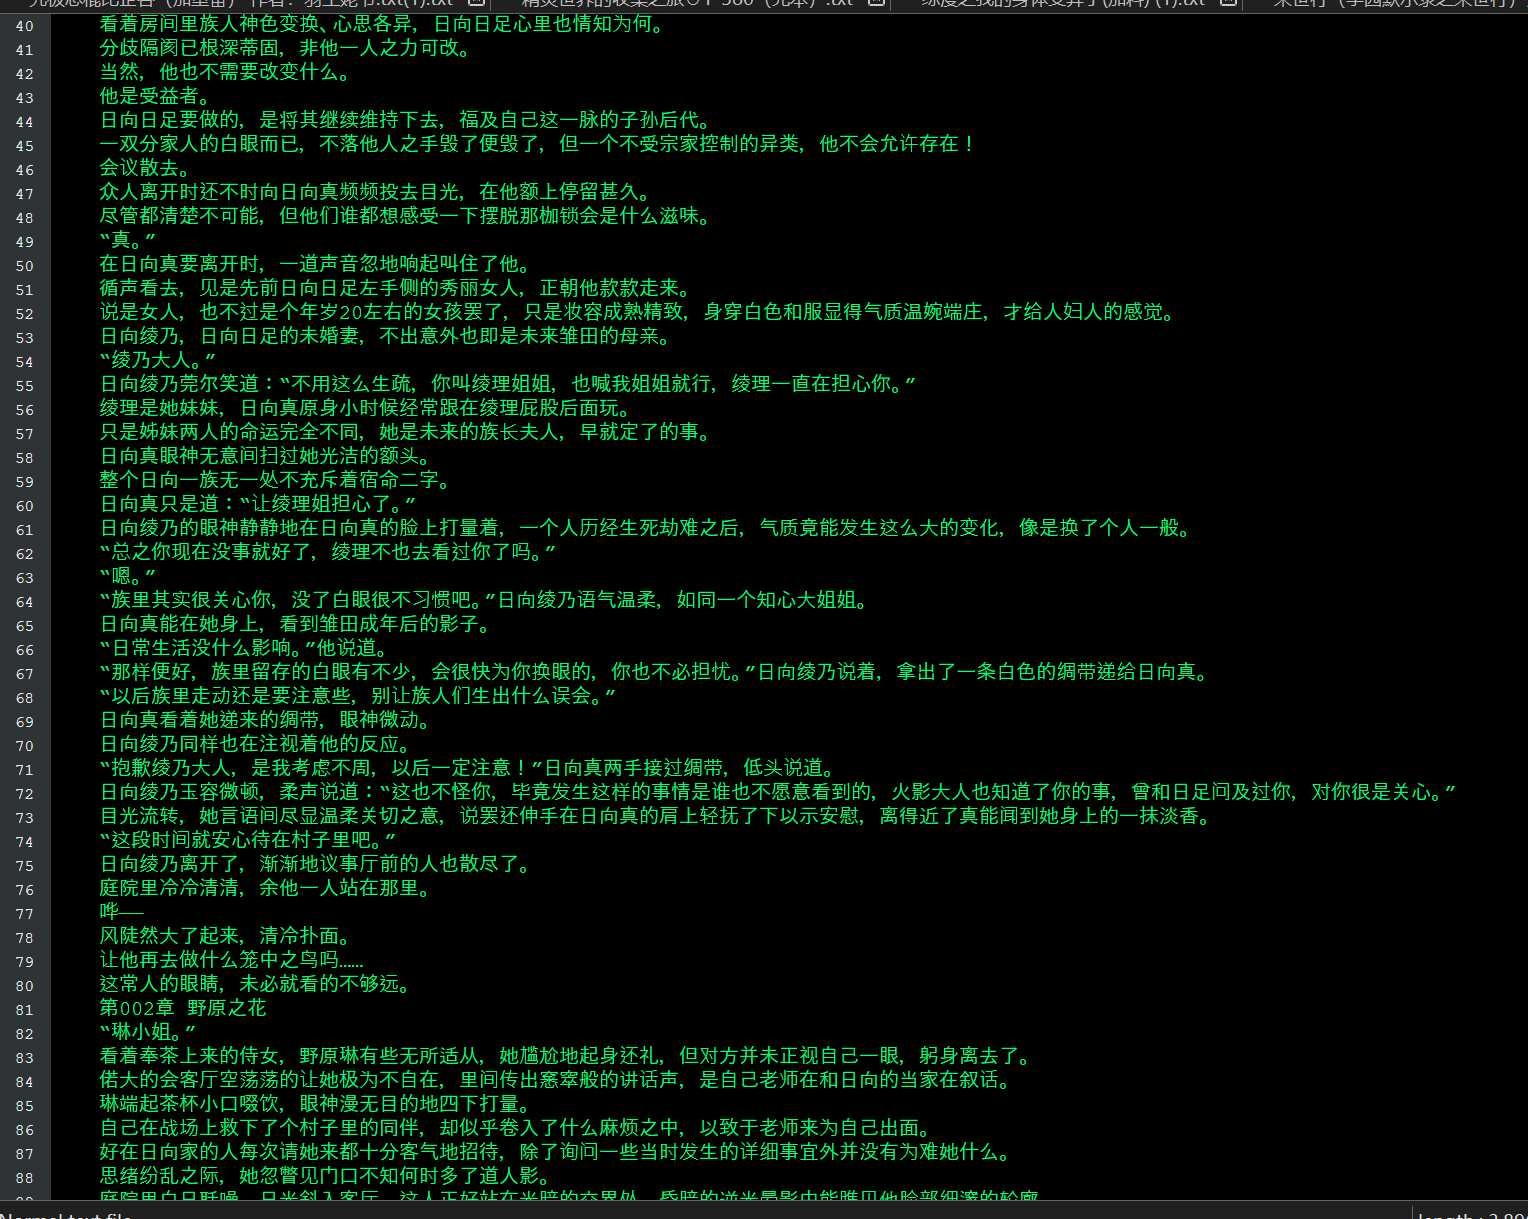The width and height of the screenshot is (1528, 1219).
Task: Click the Normal text file status bar field
Action: click(66, 1214)
